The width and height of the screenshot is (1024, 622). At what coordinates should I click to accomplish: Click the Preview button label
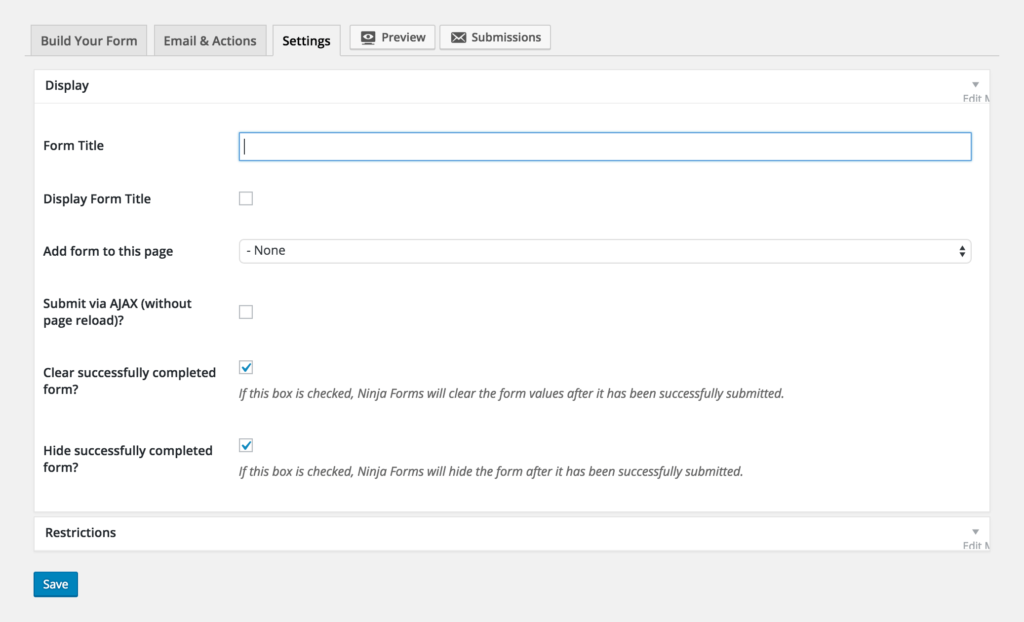pos(403,37)
